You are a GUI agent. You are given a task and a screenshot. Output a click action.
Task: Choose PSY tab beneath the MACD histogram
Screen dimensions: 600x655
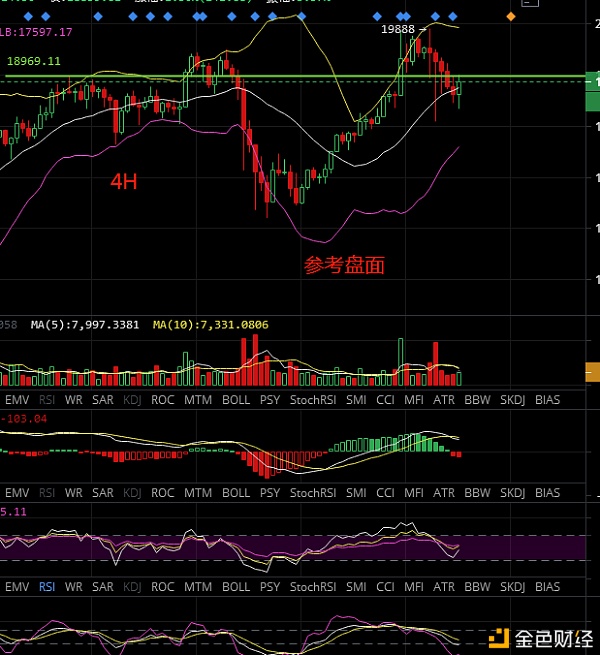click(x=270, y=493)
